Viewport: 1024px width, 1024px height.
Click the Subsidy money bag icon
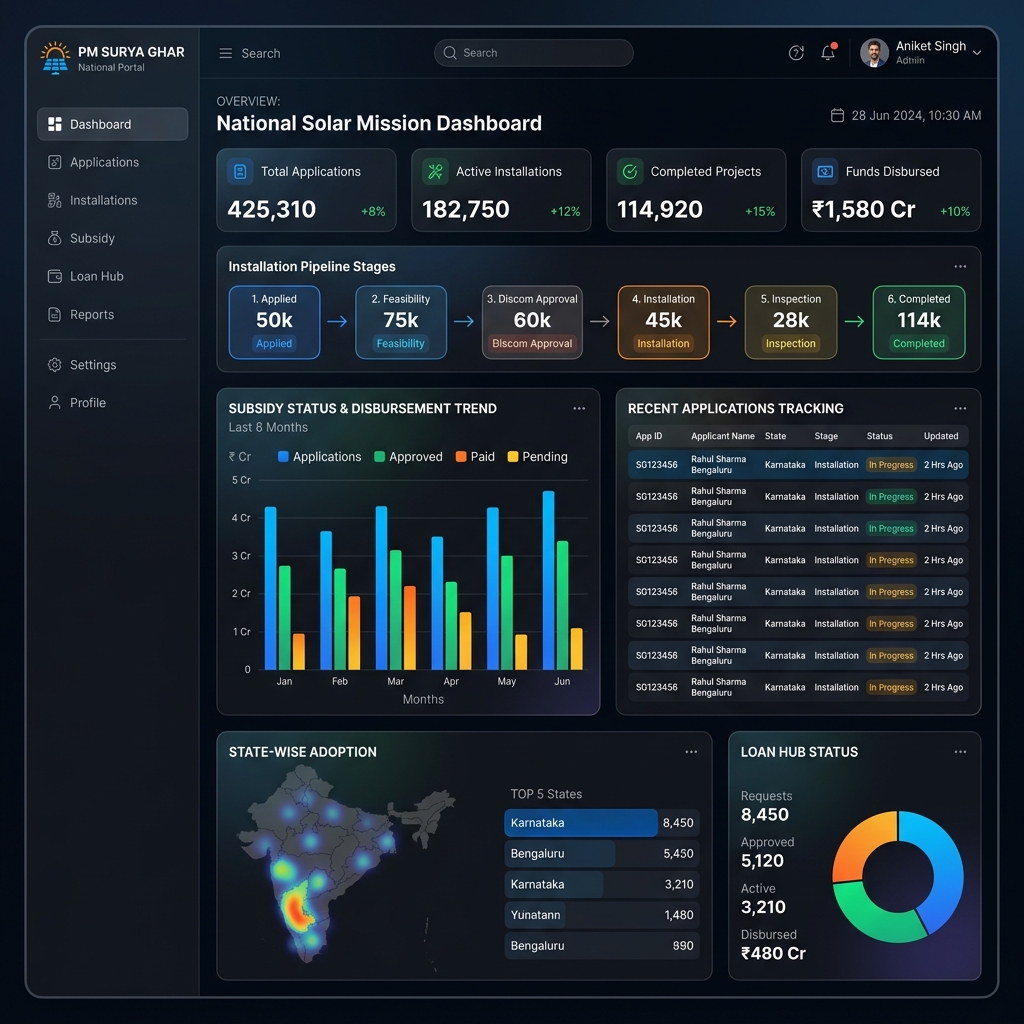(55, 238)
